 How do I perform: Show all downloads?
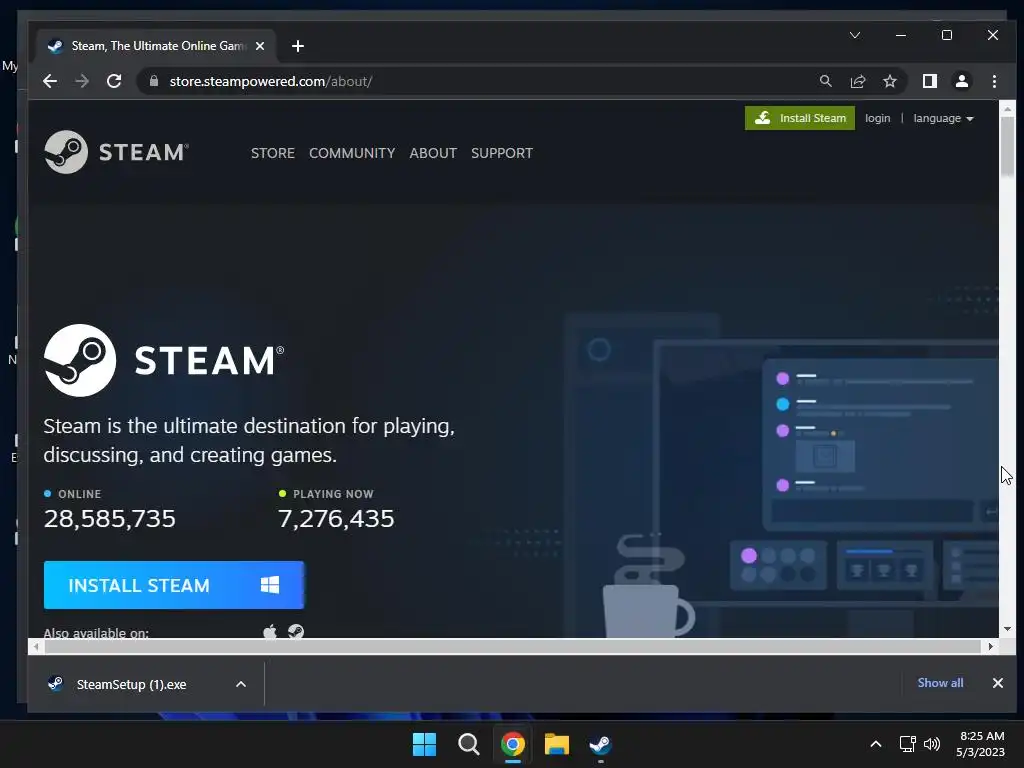940,682
